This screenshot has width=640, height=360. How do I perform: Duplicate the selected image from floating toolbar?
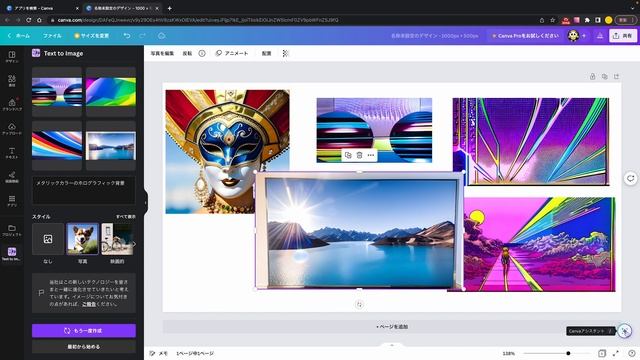(348, 155)
